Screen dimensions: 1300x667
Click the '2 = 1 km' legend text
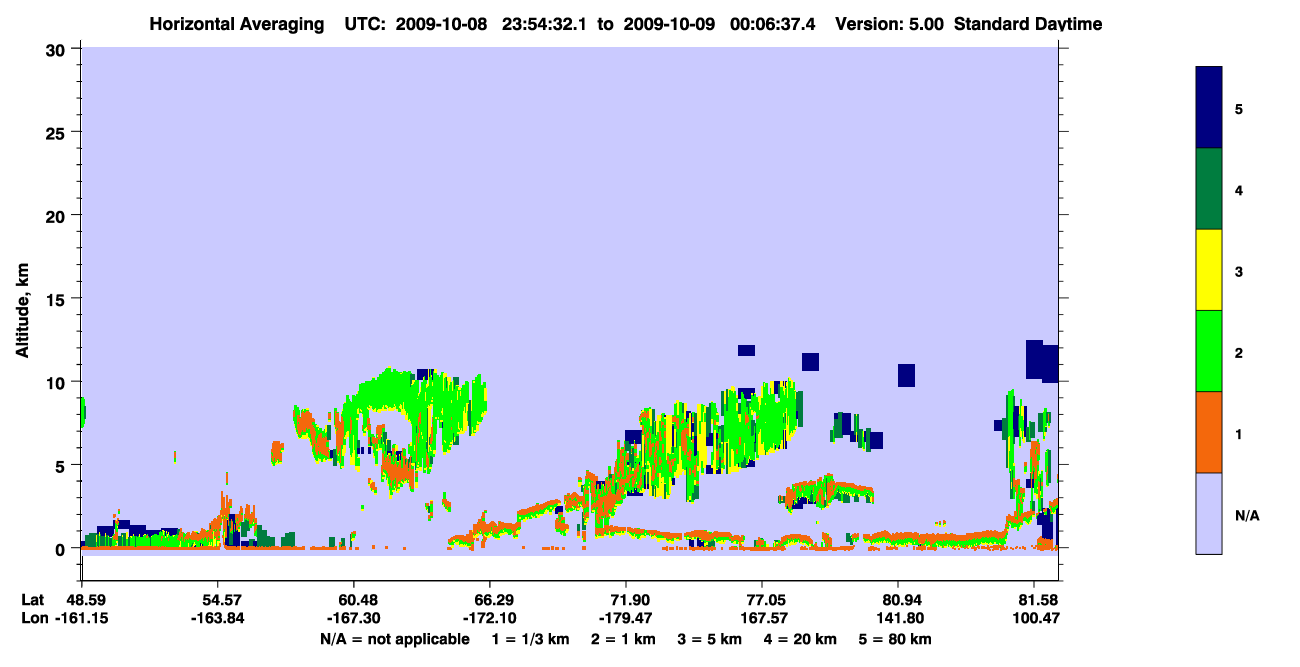tap(622, 639)
